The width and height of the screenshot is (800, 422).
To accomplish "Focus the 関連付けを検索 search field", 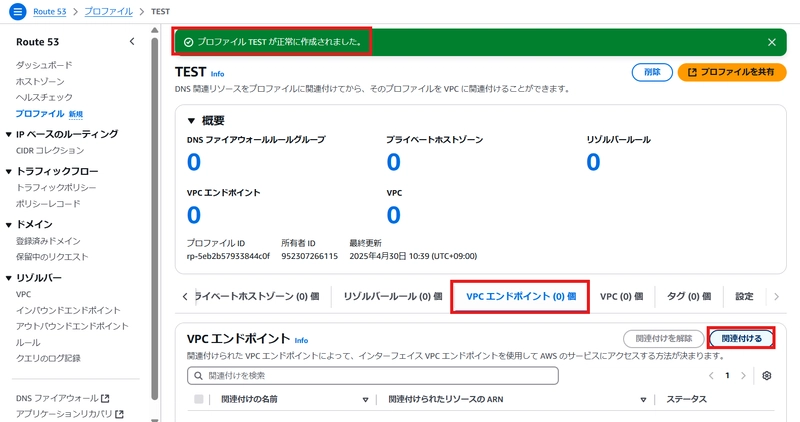I will point(373,376).
